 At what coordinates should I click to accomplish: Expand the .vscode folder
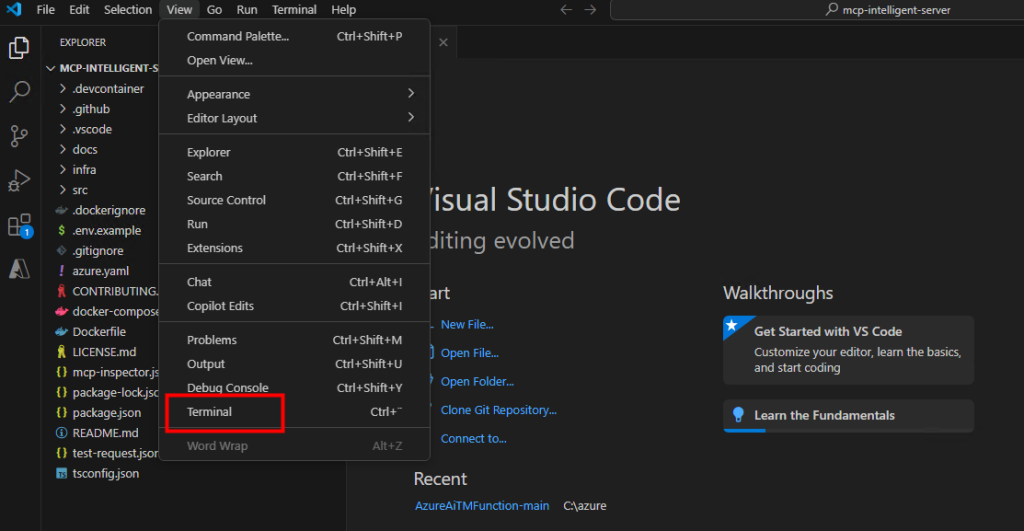click(63, 129)
